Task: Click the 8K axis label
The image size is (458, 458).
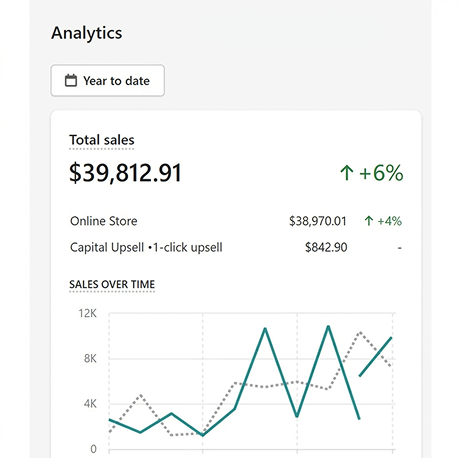Action: pyautogui.click(x=90, y=359)
